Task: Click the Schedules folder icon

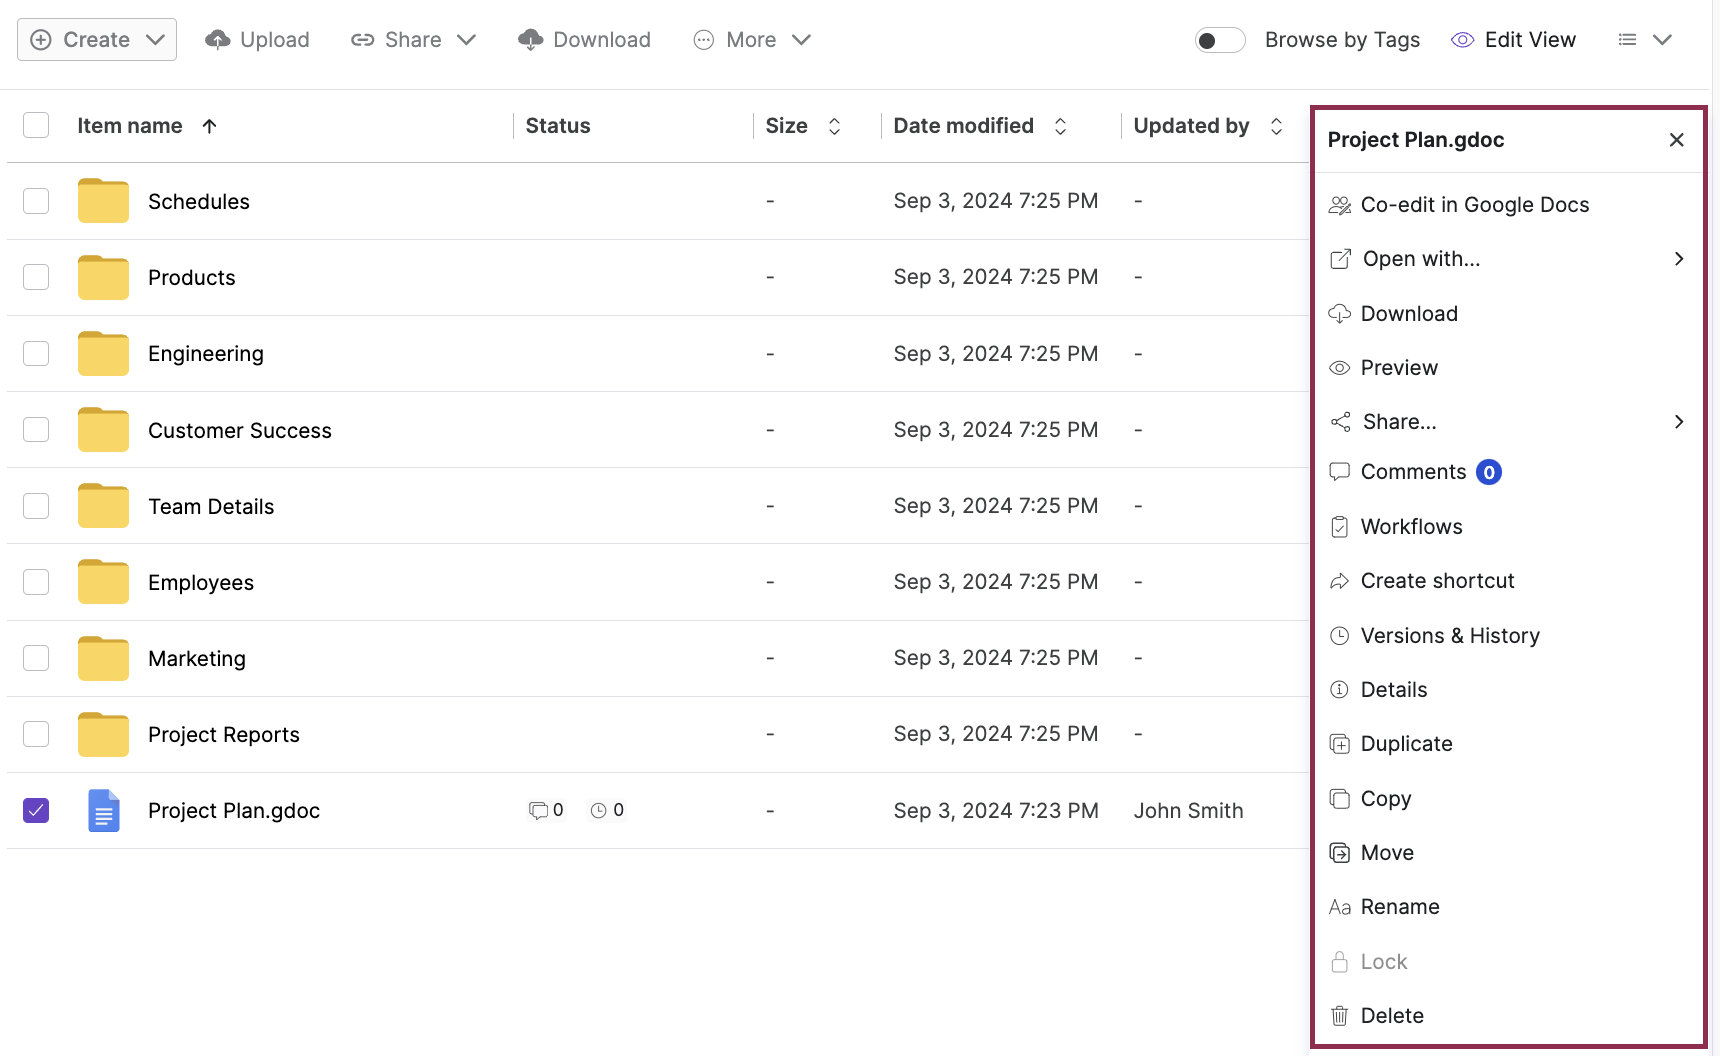Action: (103, 201)
